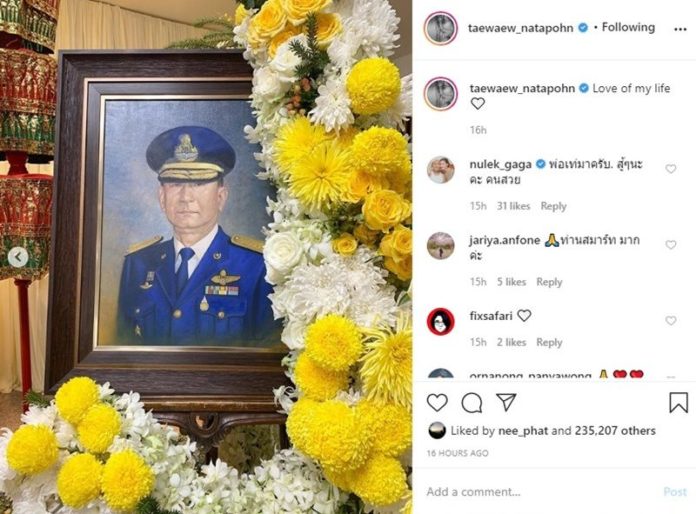Viewport: 696px width, 514px height.
Task: Open nulek_gaga commenter avatar
Action: click(440, 170)
